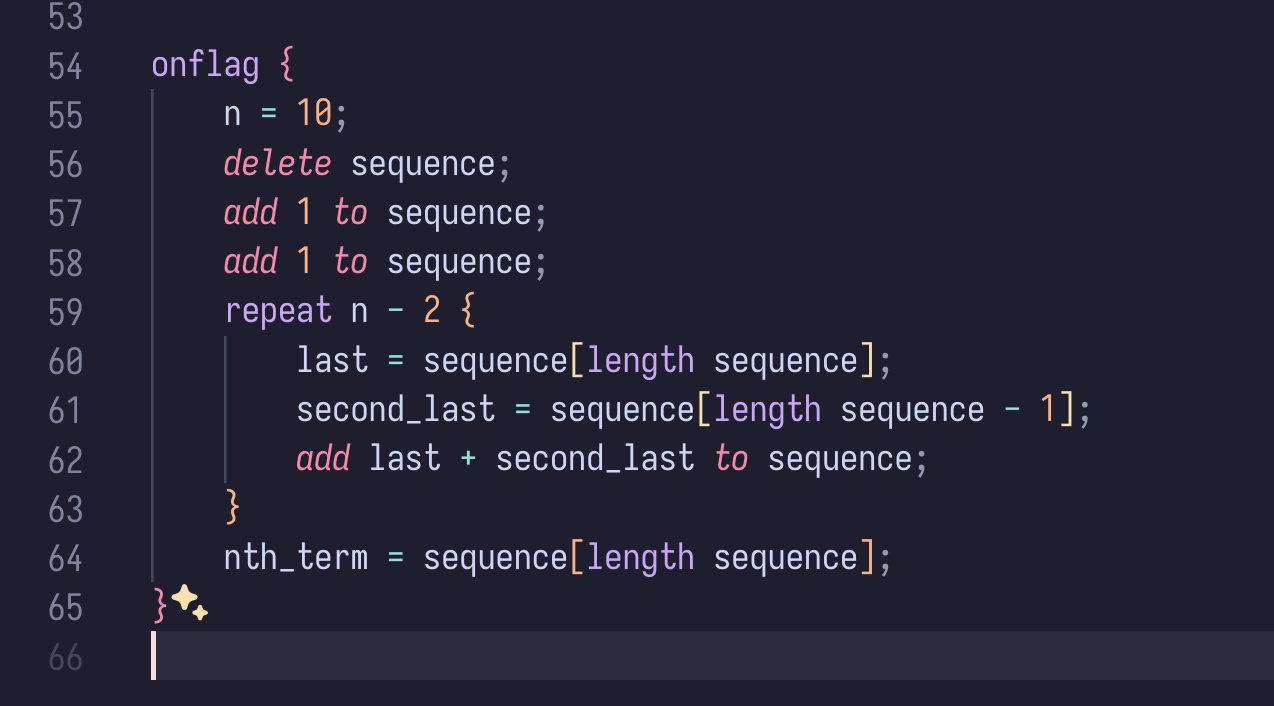Click the onflag keyword on line 54

point(205,66)
